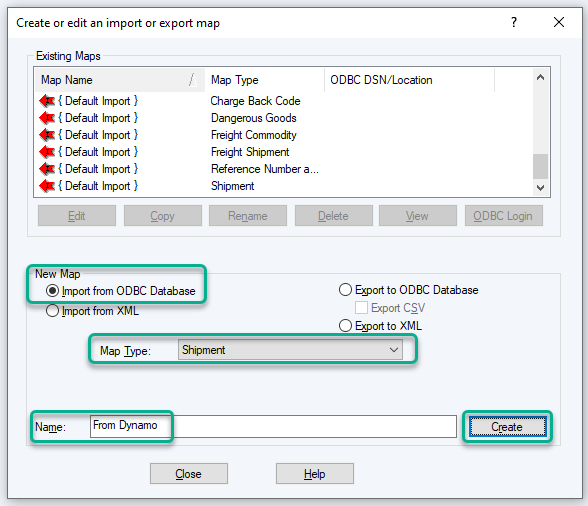
Task: Click into the Name field containing From Dynamo
Action: click(x=273, y=426)
